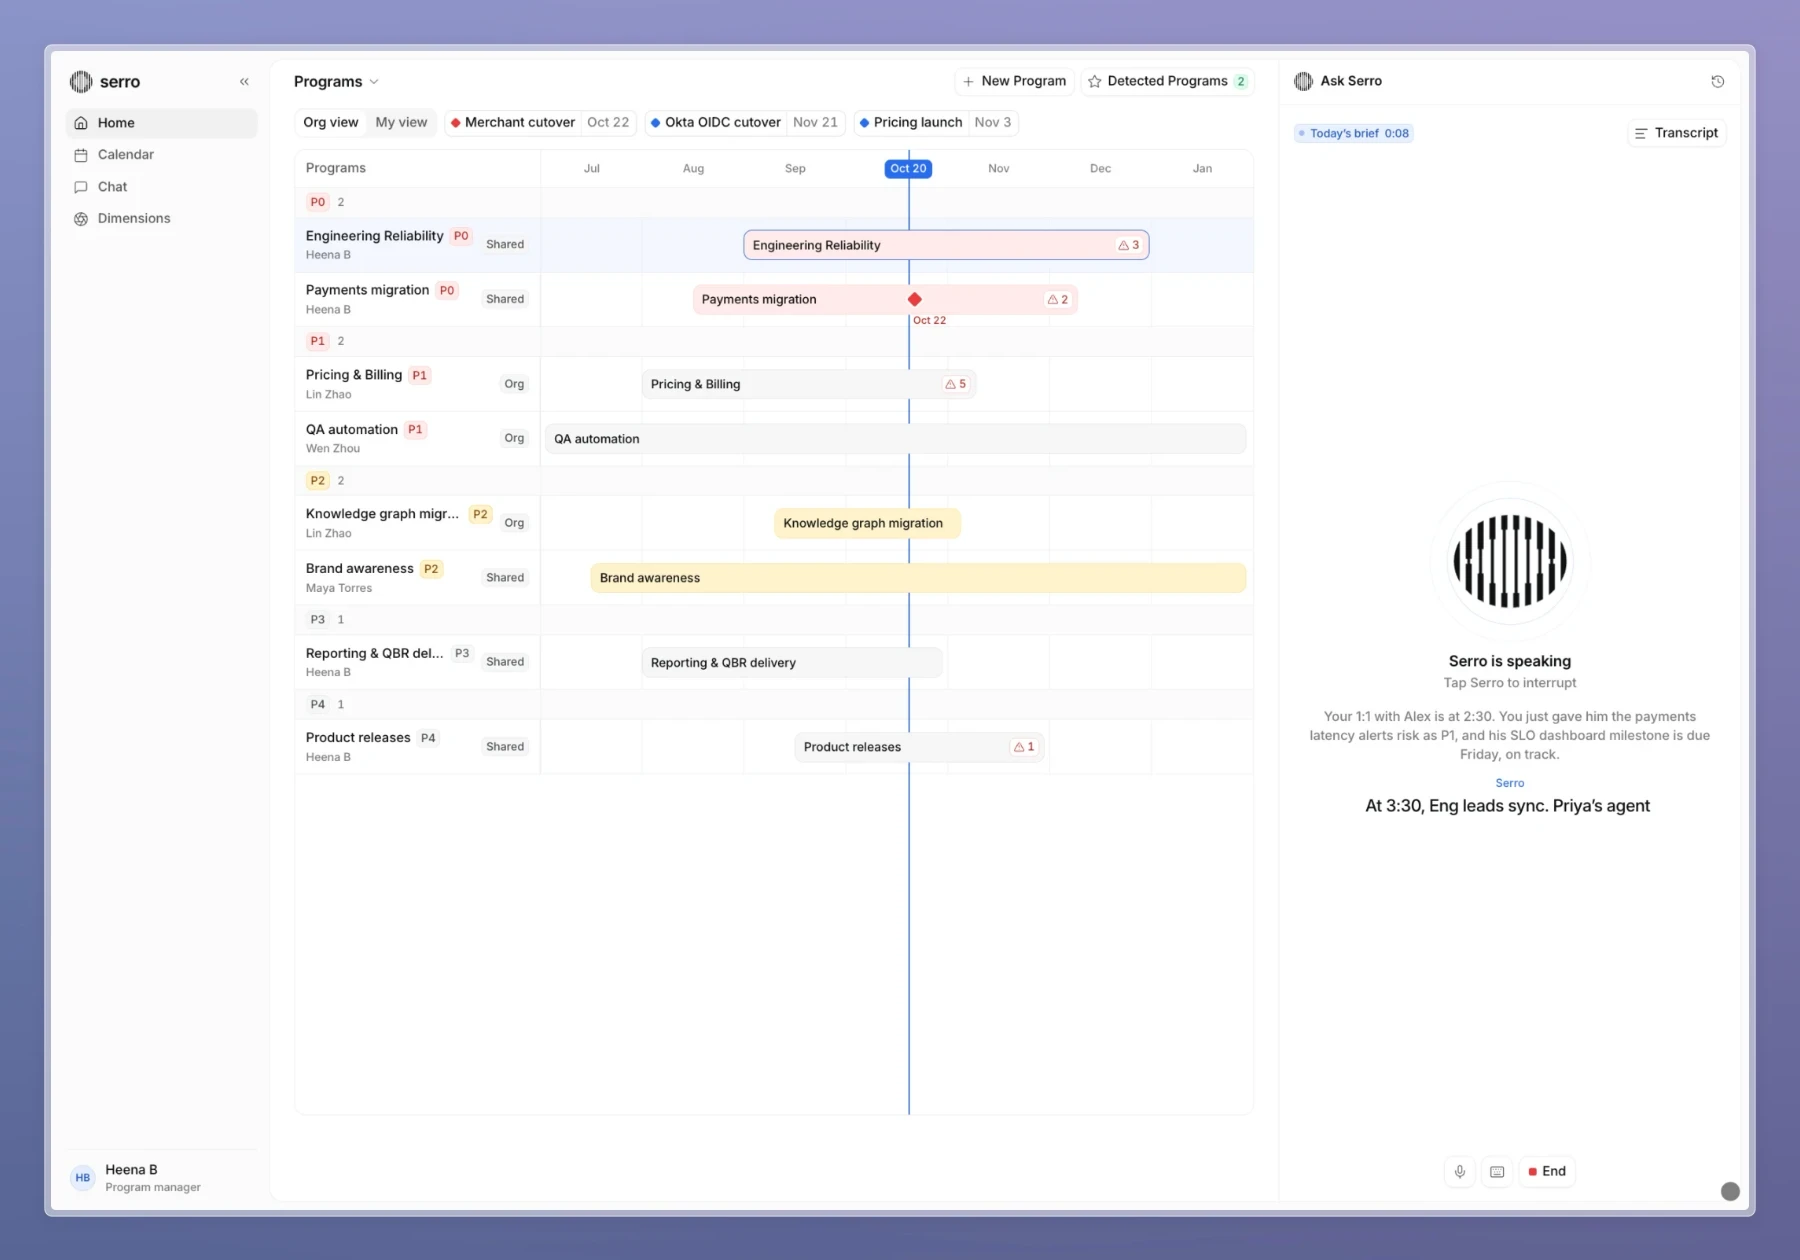The width and height of the screenshot is (1800, 1260).
Task: Open the QA automation timeline bar
Action: [895, 439]
